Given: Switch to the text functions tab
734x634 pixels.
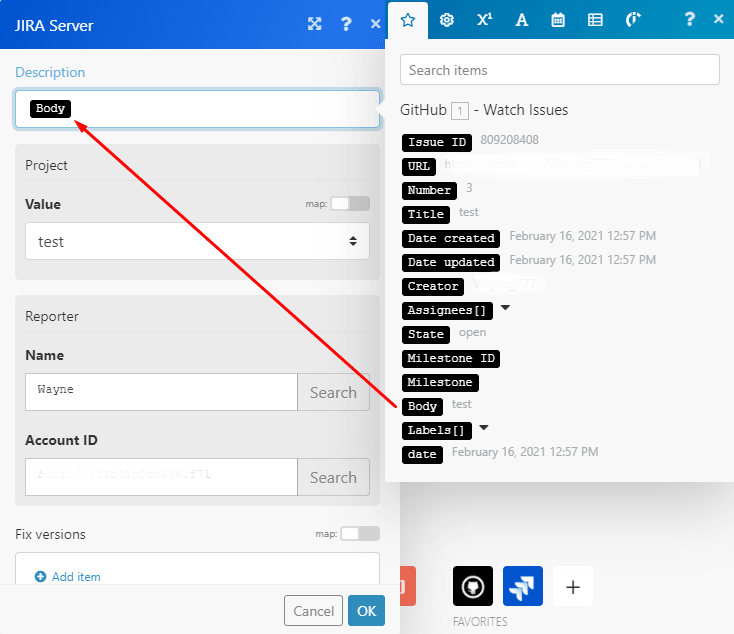Looking at the screenshot, I should pyautogui.click(x=521, y=19).
